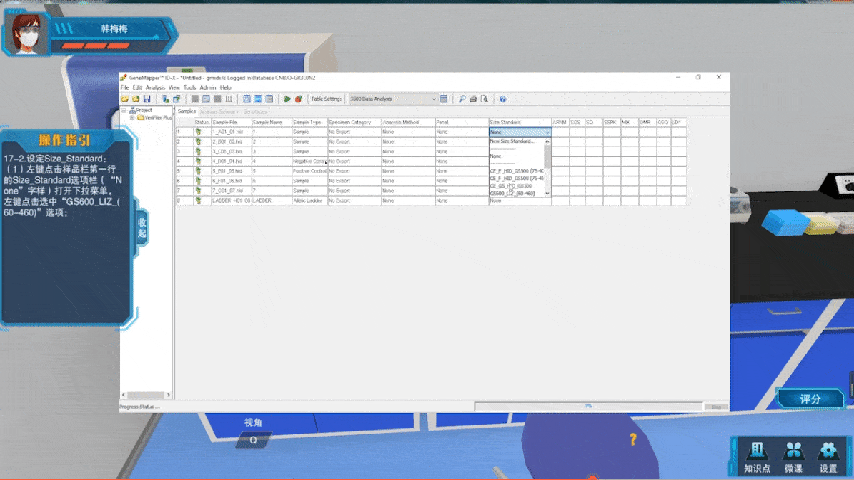
Task: Click the analysis progress bar
Action: pos(588,406)
